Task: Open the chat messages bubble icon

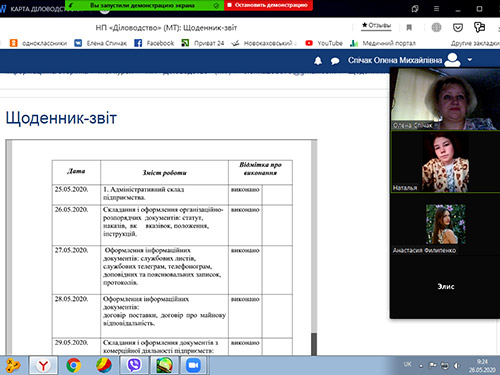Action: click(x=335, y=61)
